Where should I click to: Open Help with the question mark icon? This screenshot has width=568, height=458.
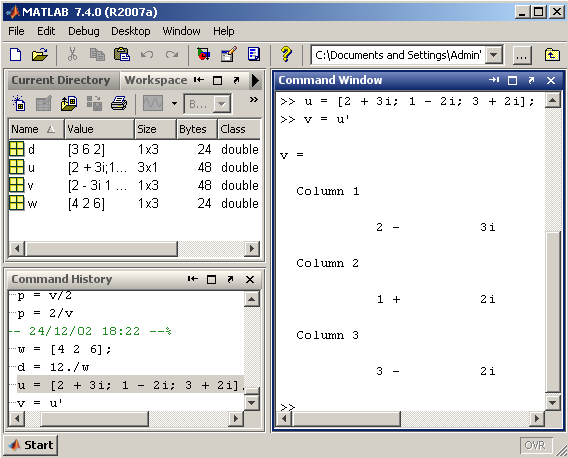coord(286,55)
